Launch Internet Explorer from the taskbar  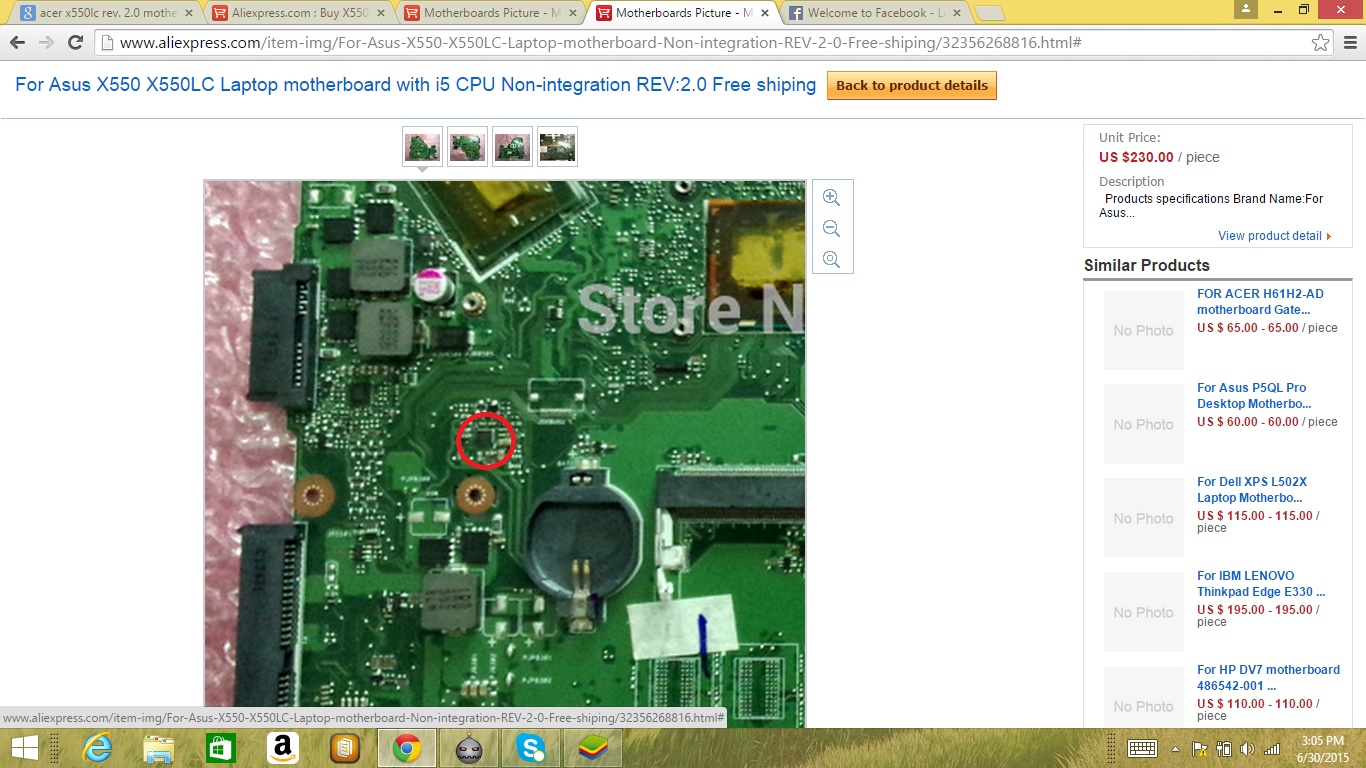pos(97,748)
